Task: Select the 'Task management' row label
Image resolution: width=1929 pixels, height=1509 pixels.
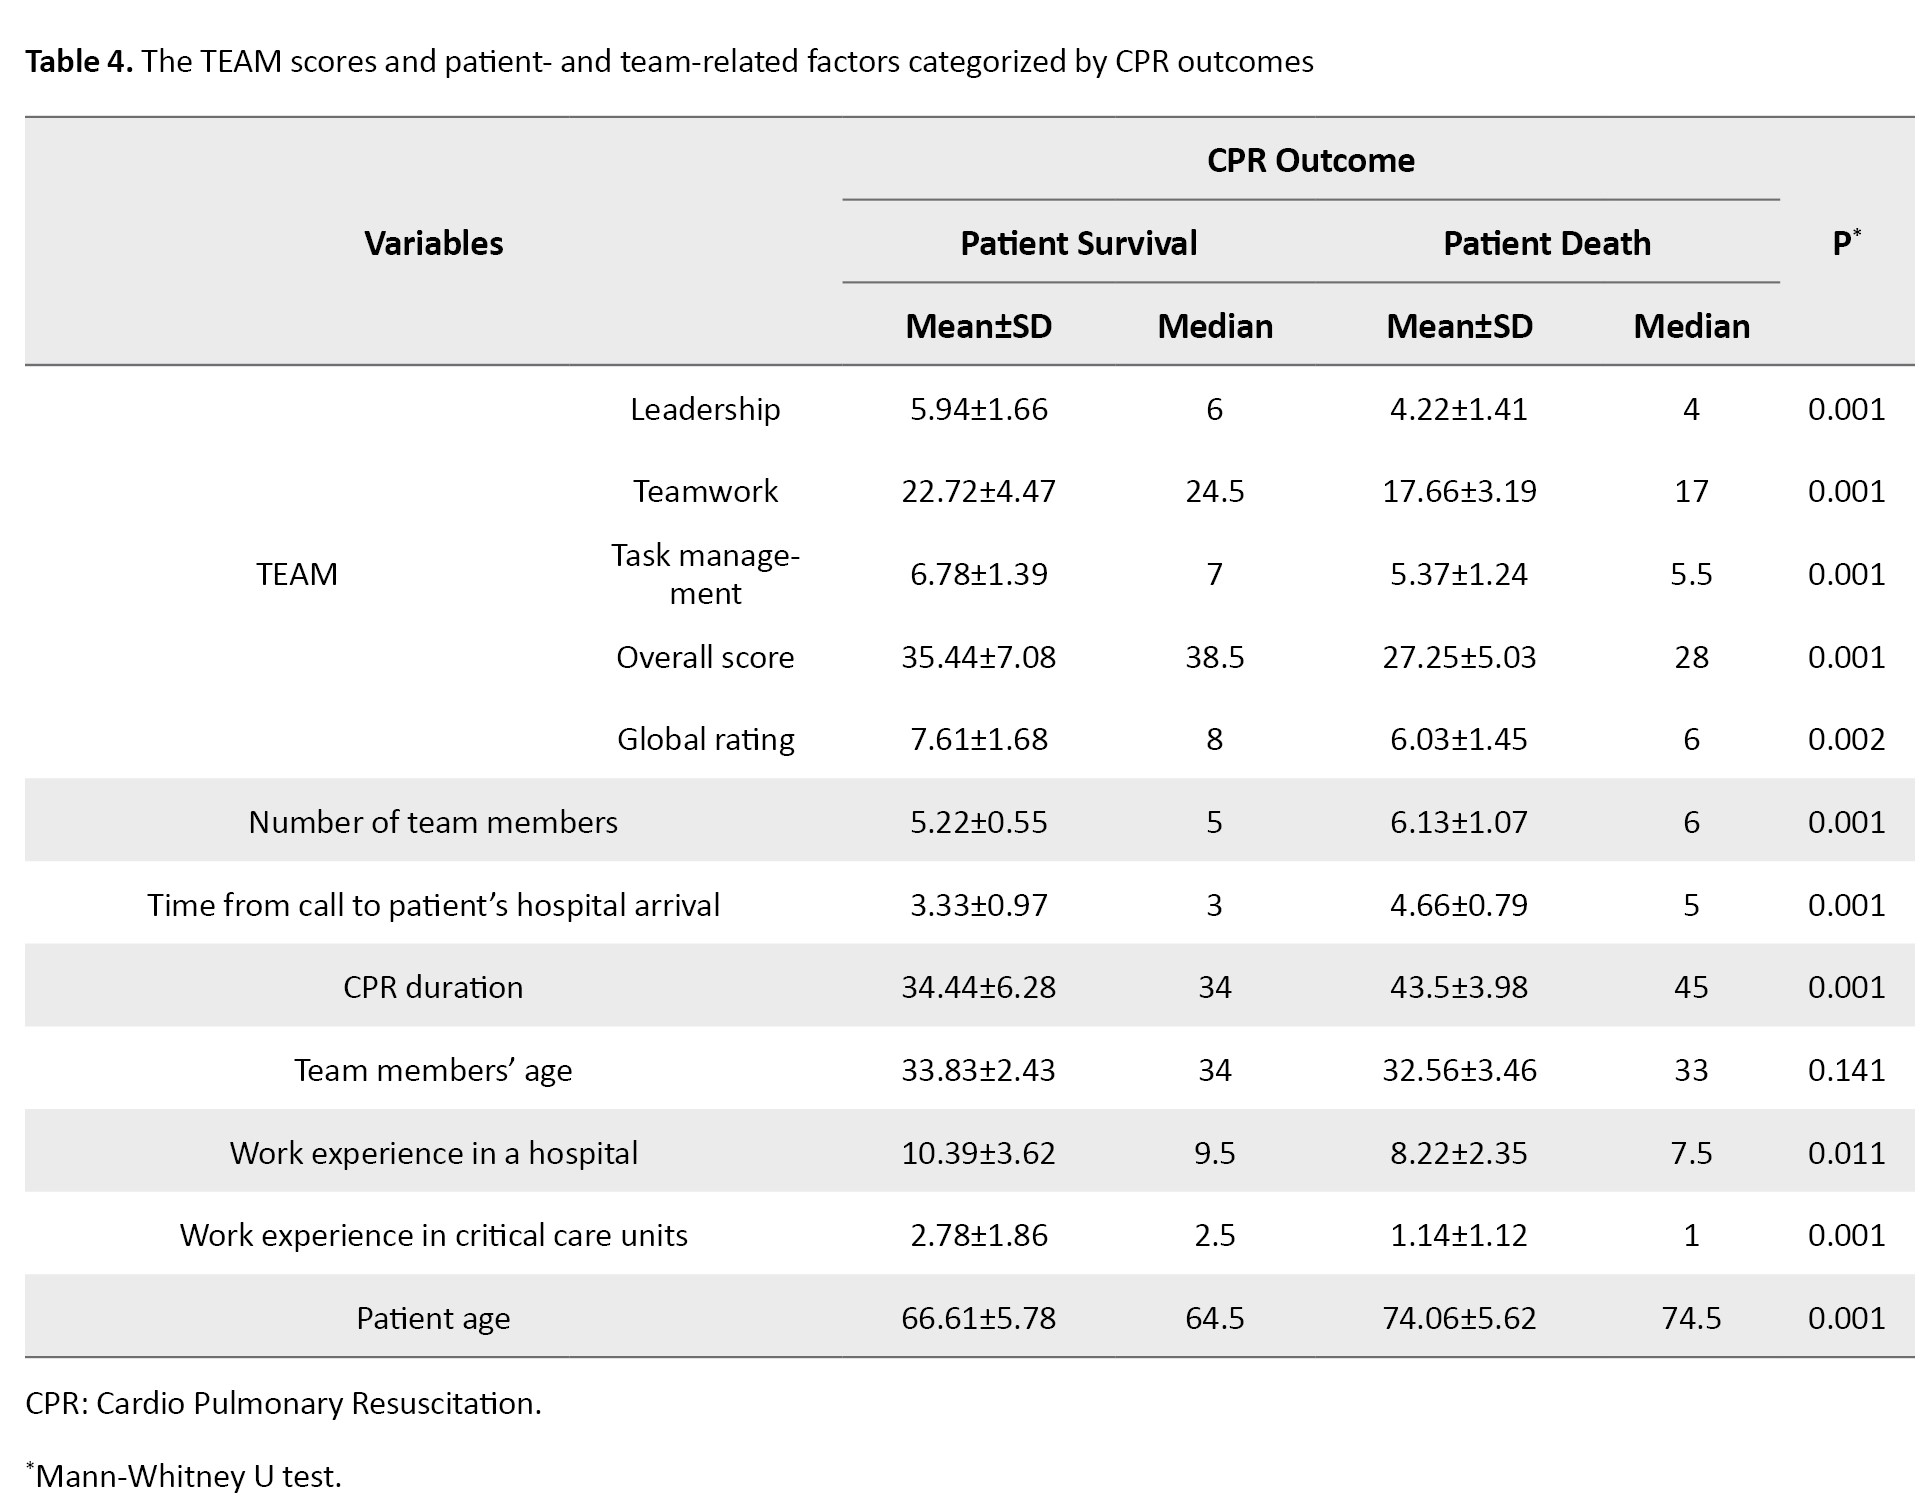Action: click(705, 574)
